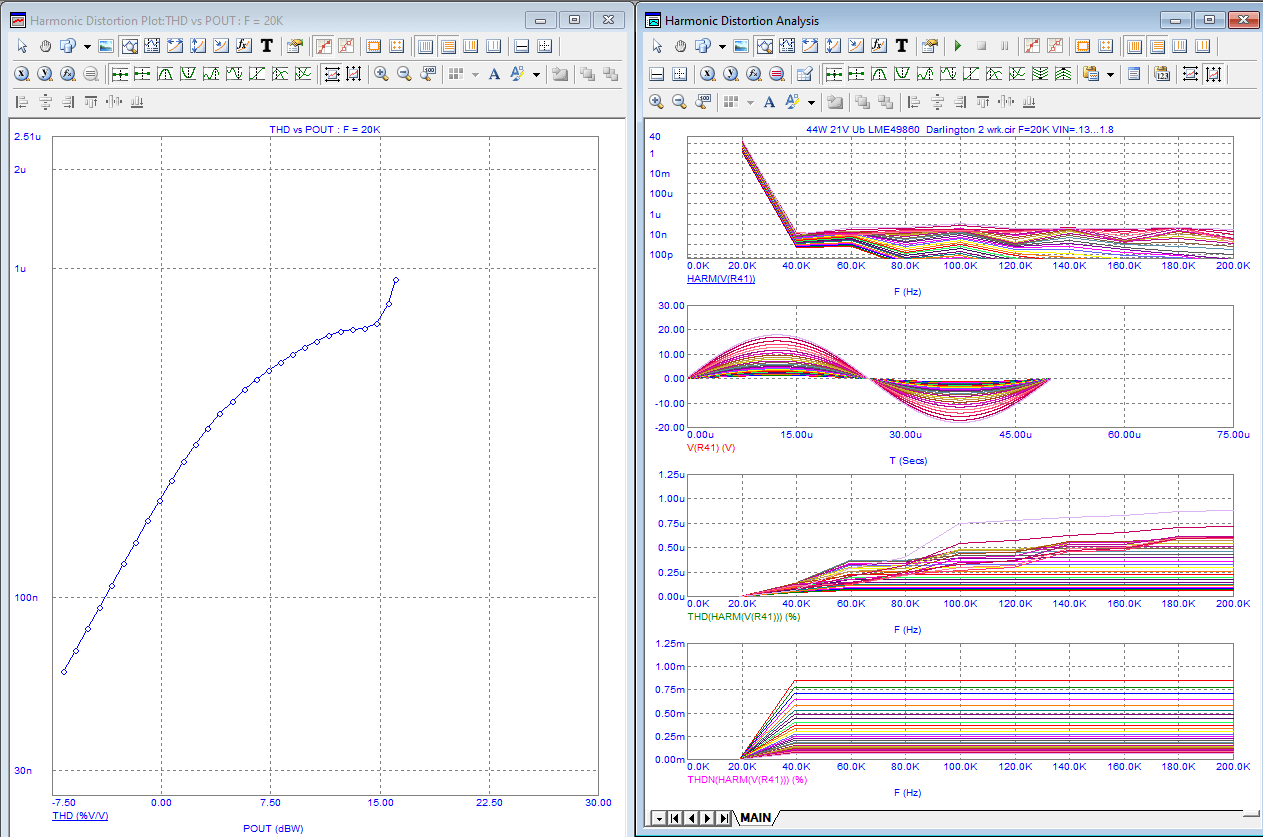The width and height of the screenshot is (1263, 837).
Task: Select the arrow Select Mode tool in THD plot window
Action: (x=22, y=46)
